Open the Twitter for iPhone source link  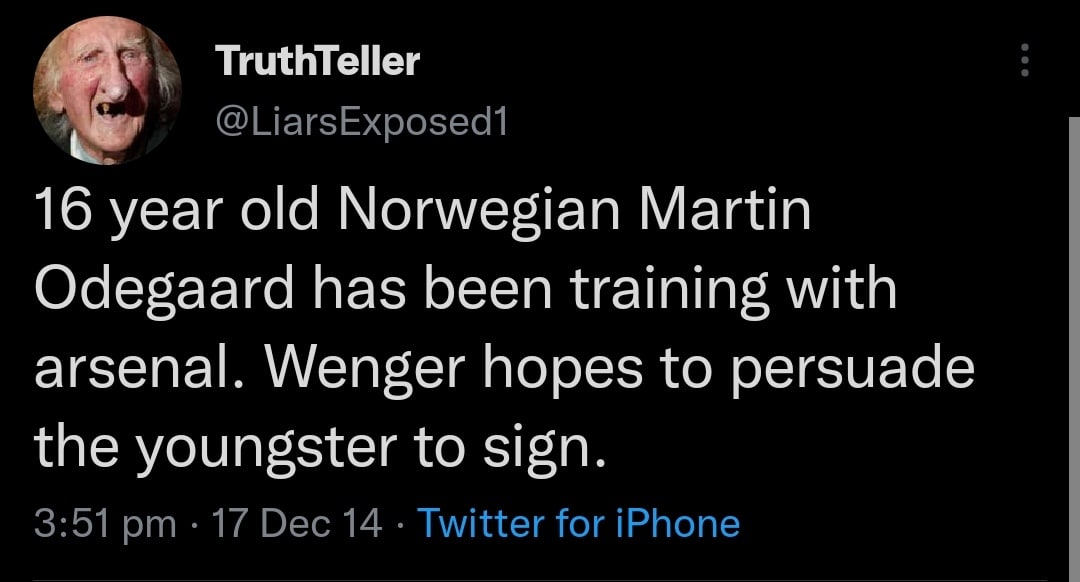(578, 523)
